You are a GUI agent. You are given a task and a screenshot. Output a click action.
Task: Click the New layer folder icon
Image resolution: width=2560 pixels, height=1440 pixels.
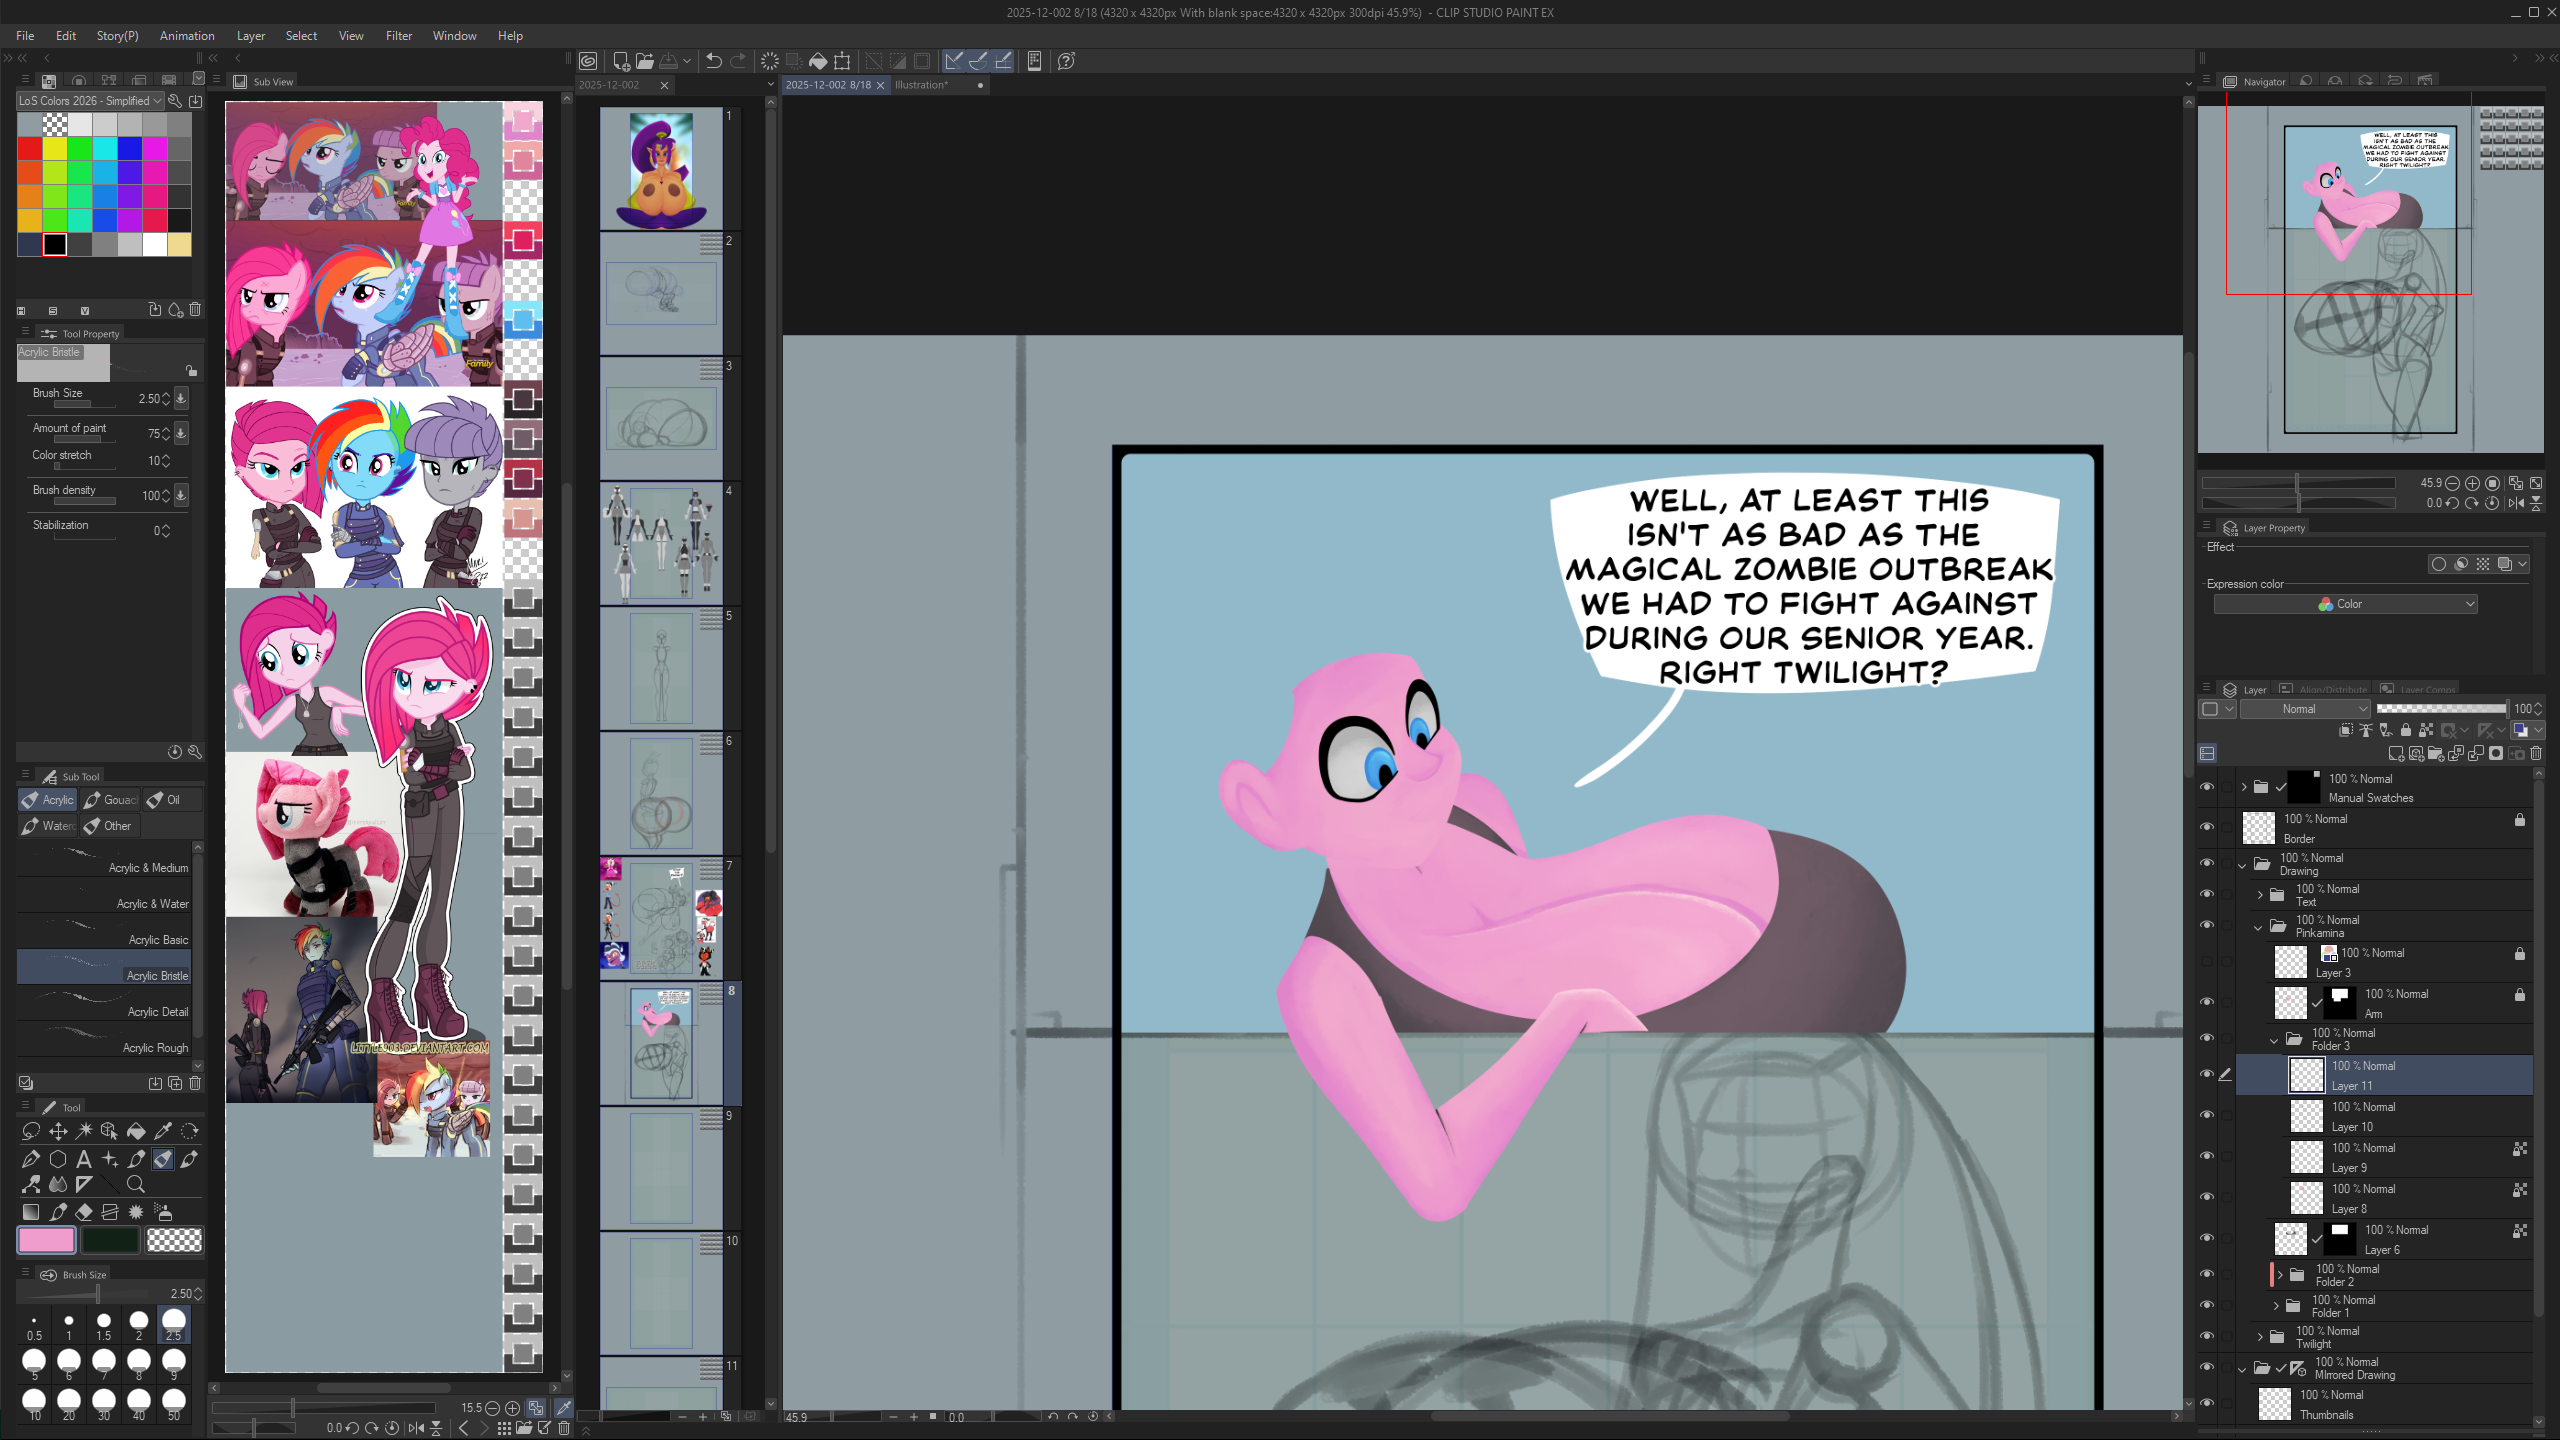click(x=2436, y=754)
